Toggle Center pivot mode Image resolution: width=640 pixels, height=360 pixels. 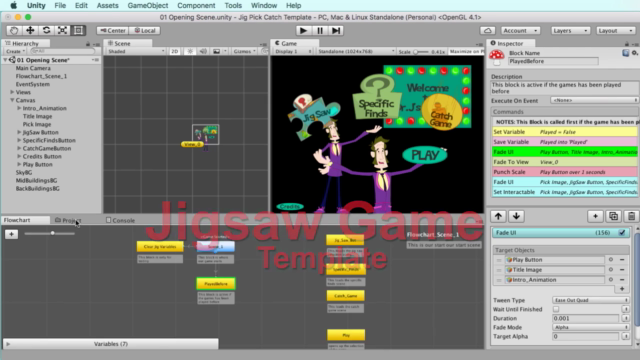tap(113, 31)
